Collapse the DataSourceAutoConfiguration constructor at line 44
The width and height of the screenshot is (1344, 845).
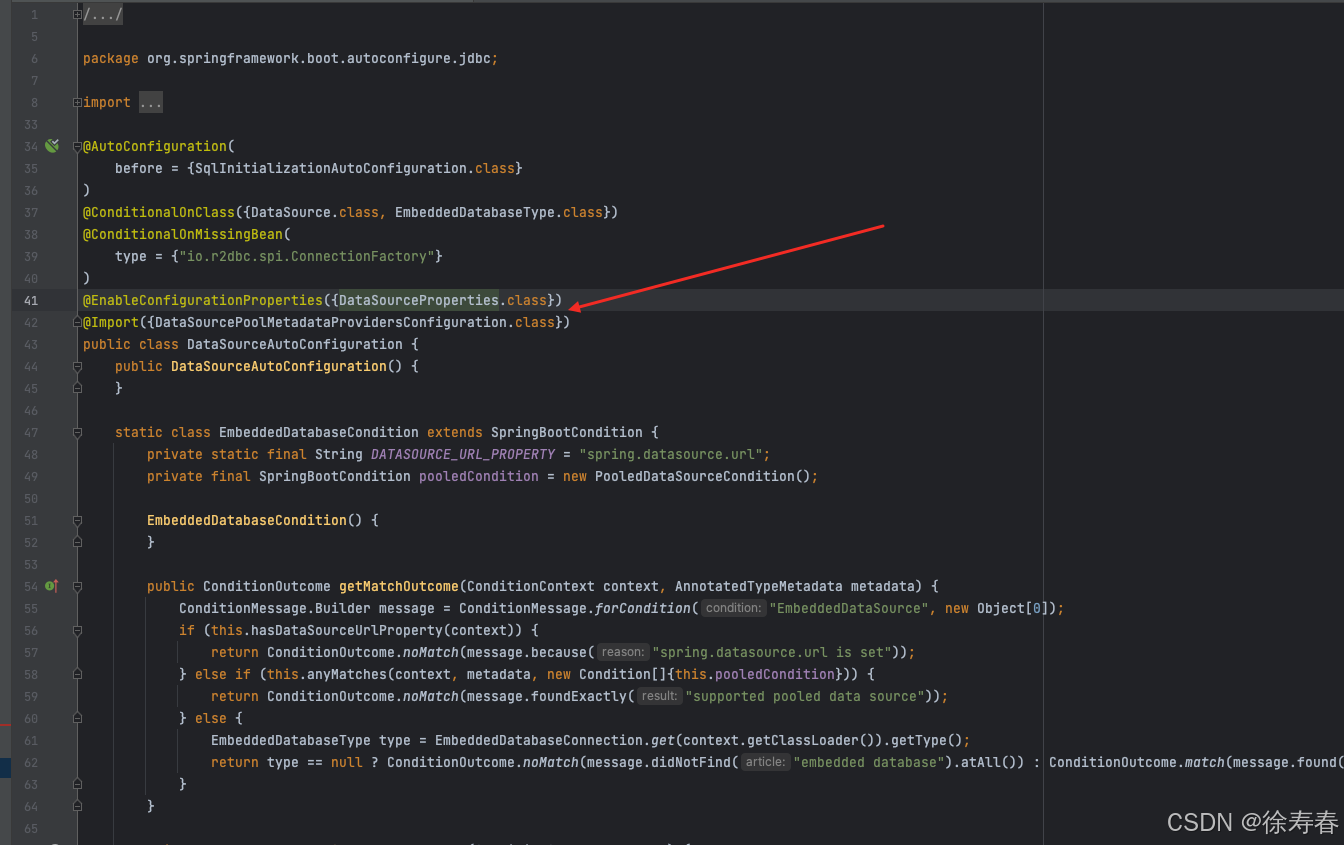78,366
